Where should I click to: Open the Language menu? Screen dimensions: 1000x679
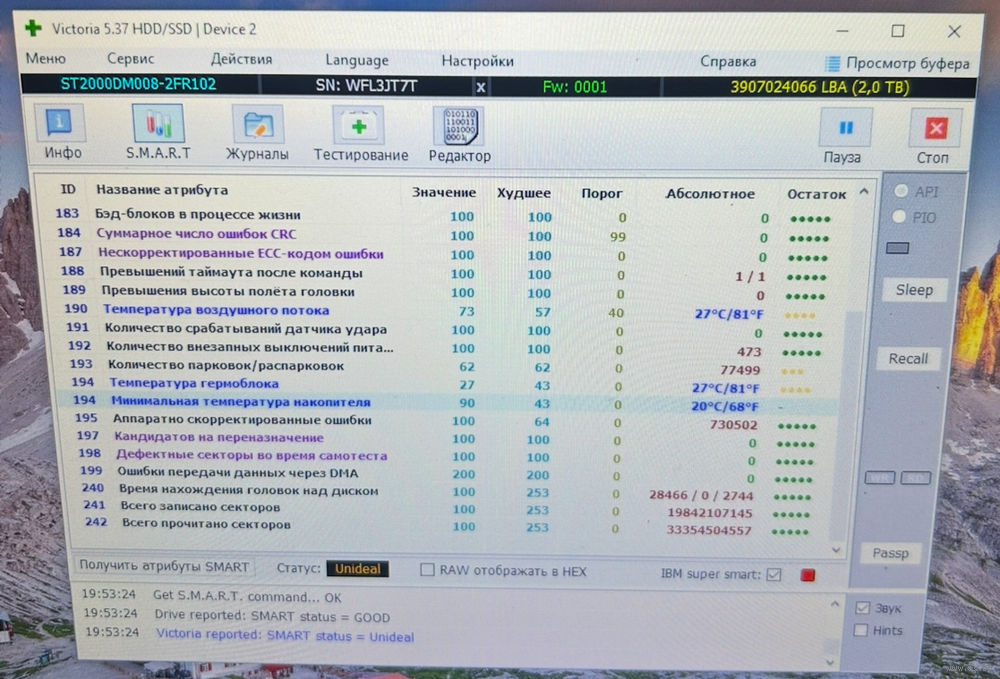click(x=357, y=60)
